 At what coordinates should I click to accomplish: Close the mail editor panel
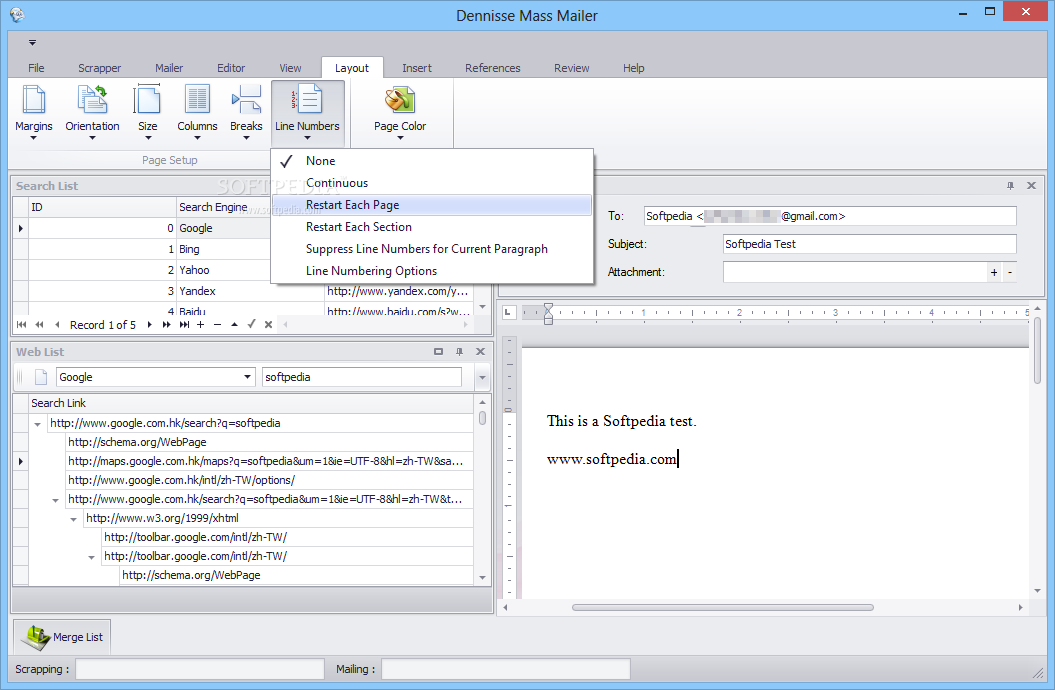[x=1031, y=186]
